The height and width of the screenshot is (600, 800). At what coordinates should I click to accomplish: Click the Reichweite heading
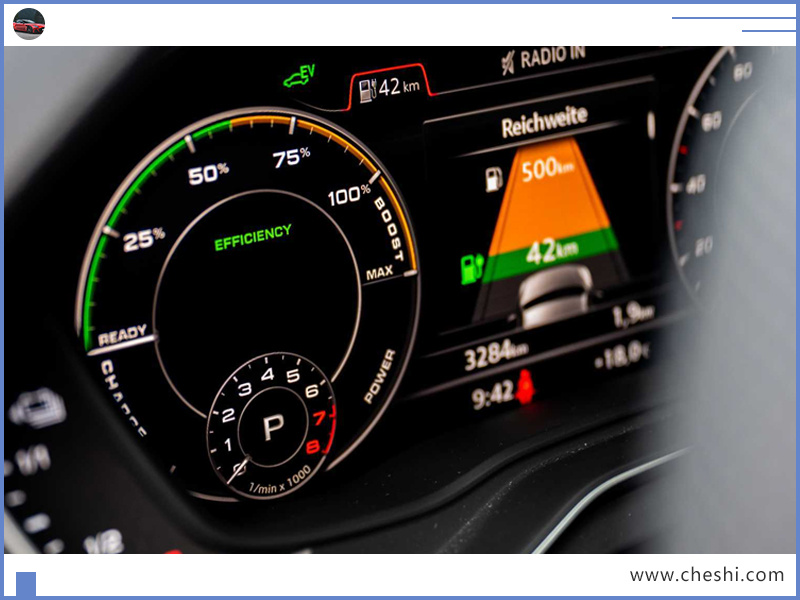tap(544, 122)
